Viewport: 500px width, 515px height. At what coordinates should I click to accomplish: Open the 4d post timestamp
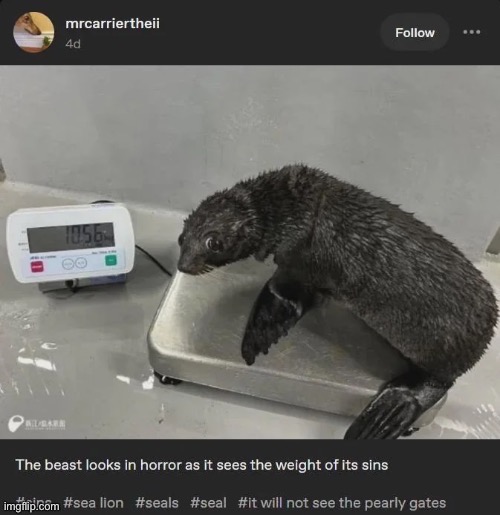tap(73, 44)
